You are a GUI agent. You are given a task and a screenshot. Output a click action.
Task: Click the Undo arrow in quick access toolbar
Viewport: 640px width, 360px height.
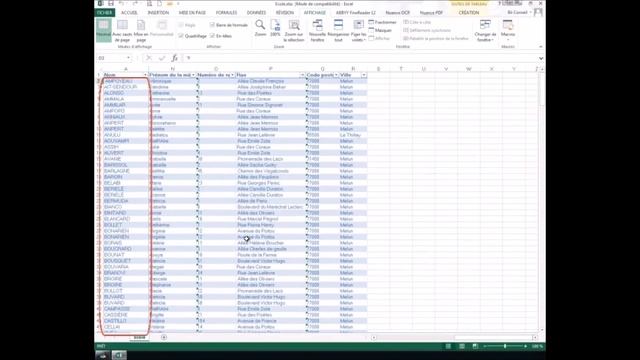122,4
